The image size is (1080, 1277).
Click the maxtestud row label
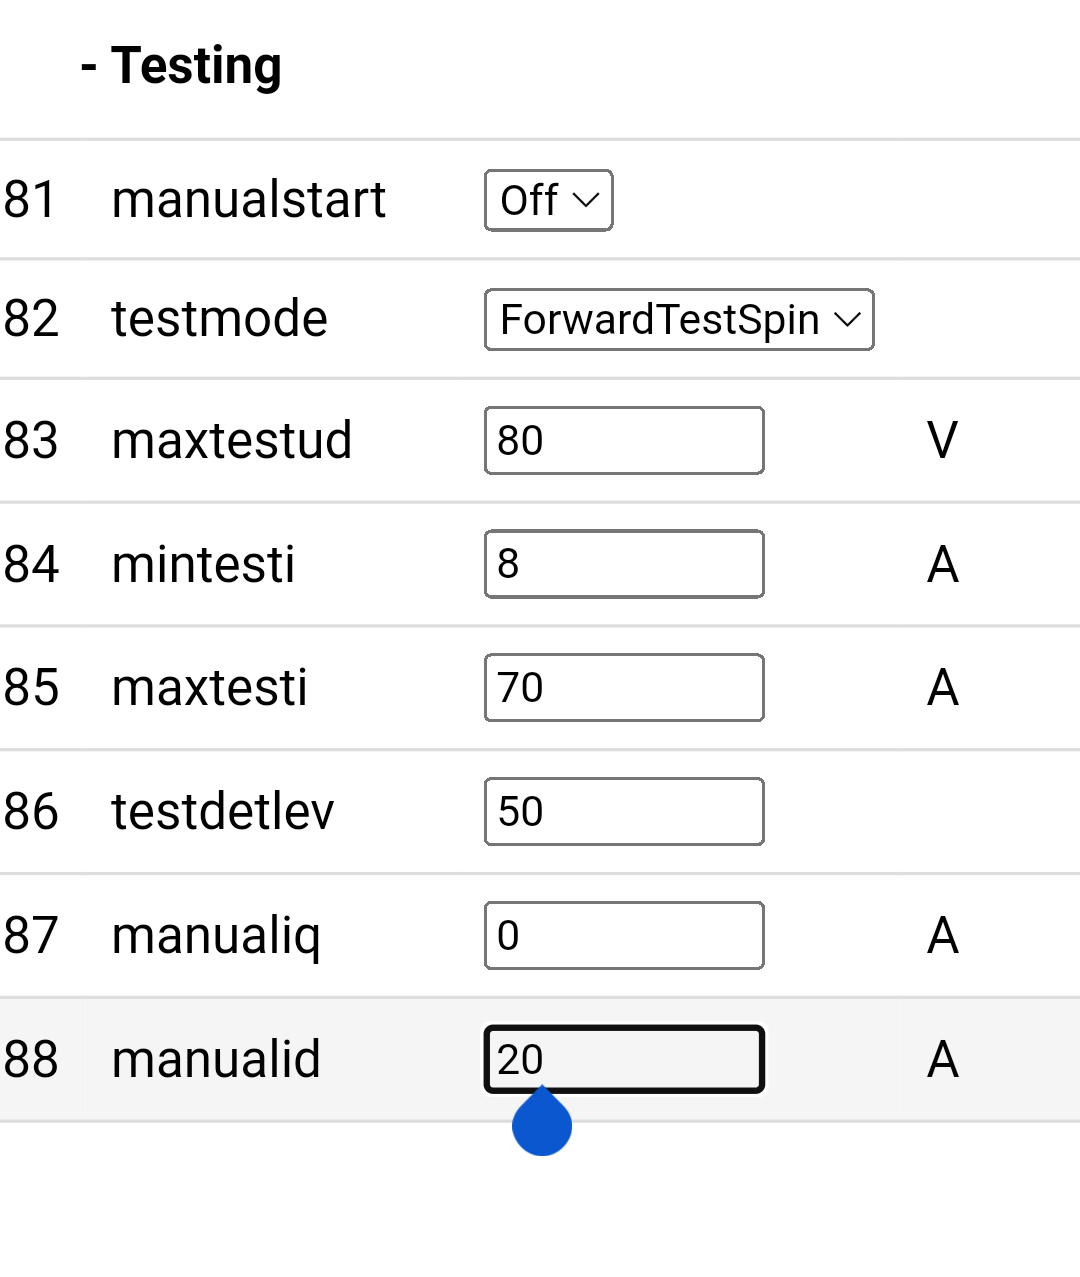(x=231, y=440)
